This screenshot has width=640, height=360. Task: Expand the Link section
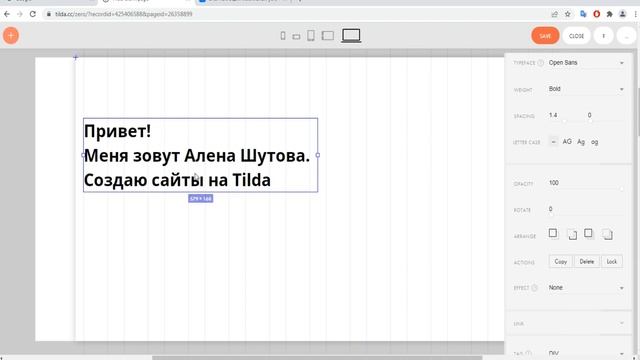569,324
